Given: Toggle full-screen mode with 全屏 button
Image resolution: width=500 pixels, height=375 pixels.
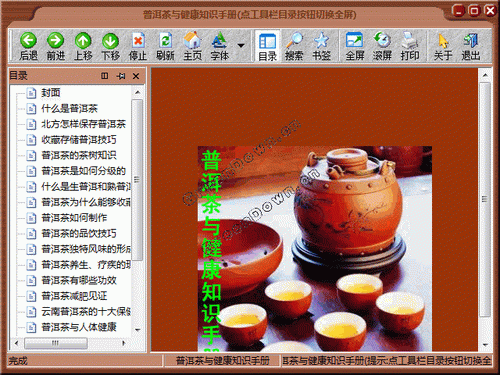Looking at the screenshot, I should pyautogui.click(x=354, y=47).
